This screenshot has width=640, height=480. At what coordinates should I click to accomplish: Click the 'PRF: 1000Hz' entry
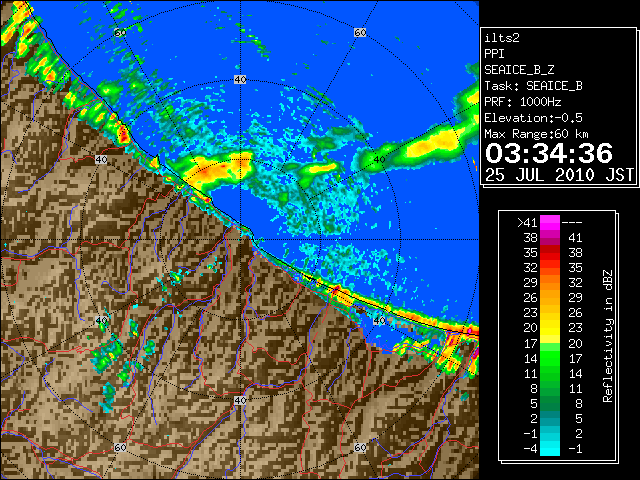[523, 102]
